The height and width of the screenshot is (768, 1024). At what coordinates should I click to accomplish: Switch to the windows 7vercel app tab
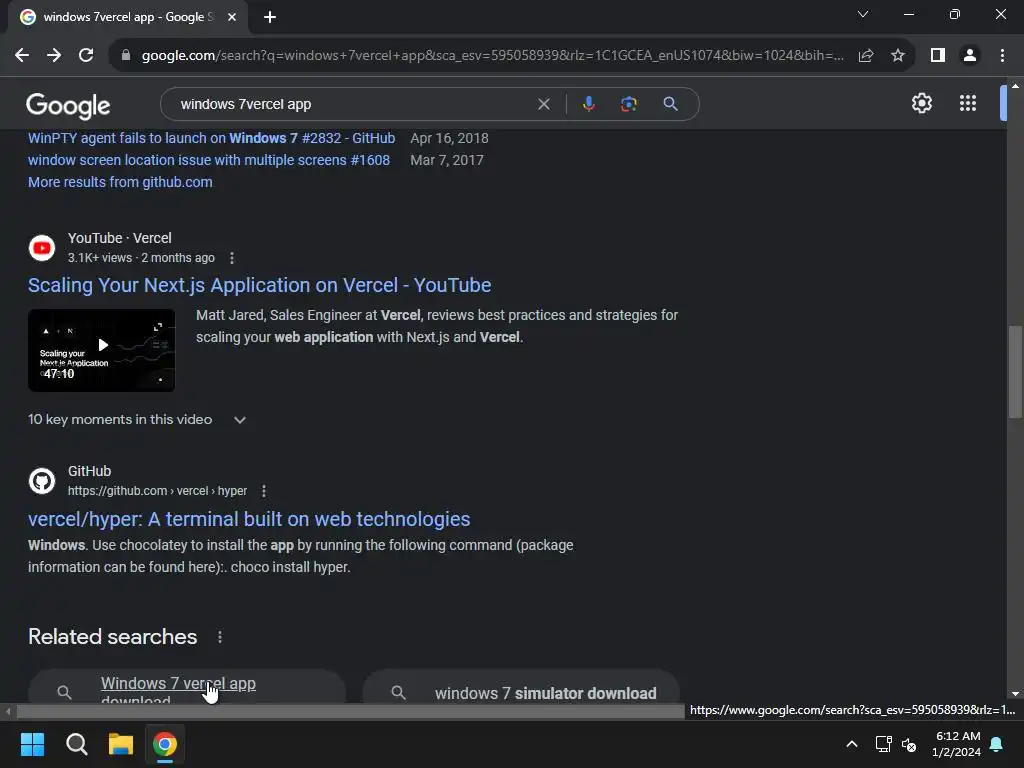[127, 17]
